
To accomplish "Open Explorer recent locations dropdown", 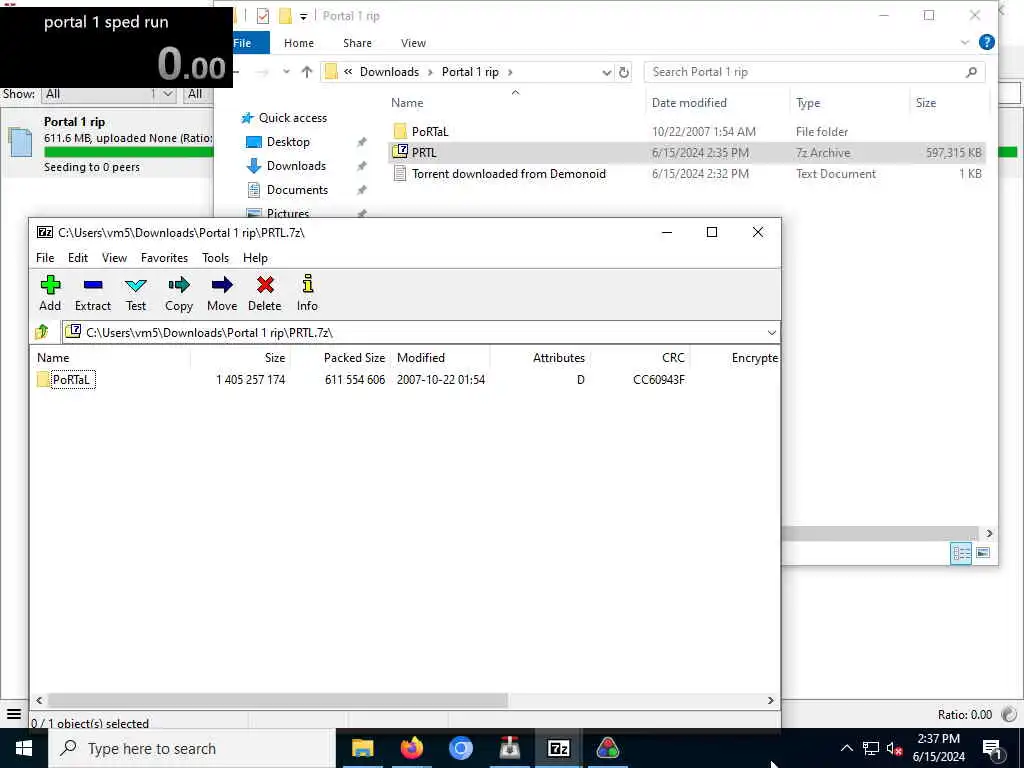I will (x=286, y=72).
